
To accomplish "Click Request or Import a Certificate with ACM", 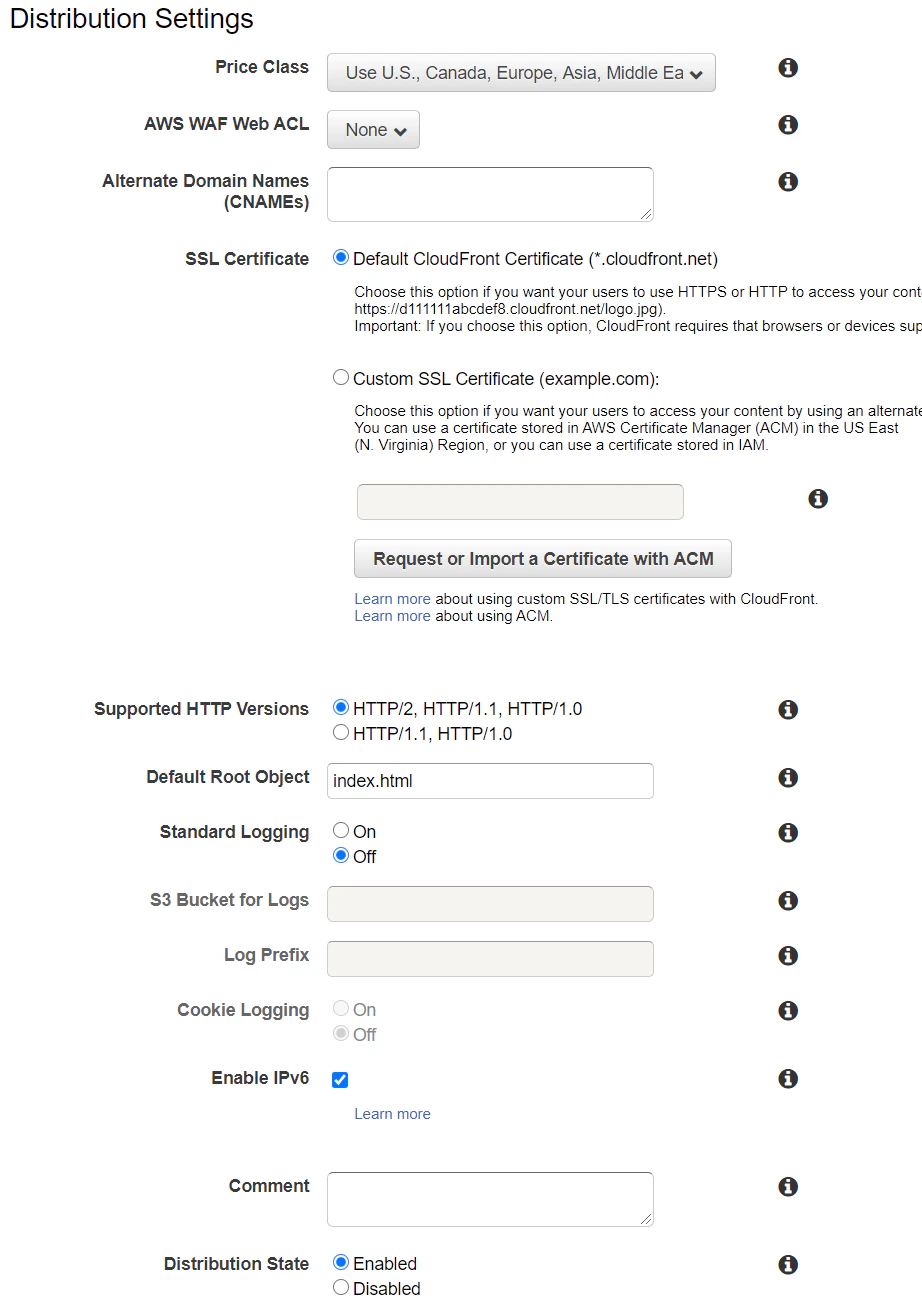I will [543, 559].
